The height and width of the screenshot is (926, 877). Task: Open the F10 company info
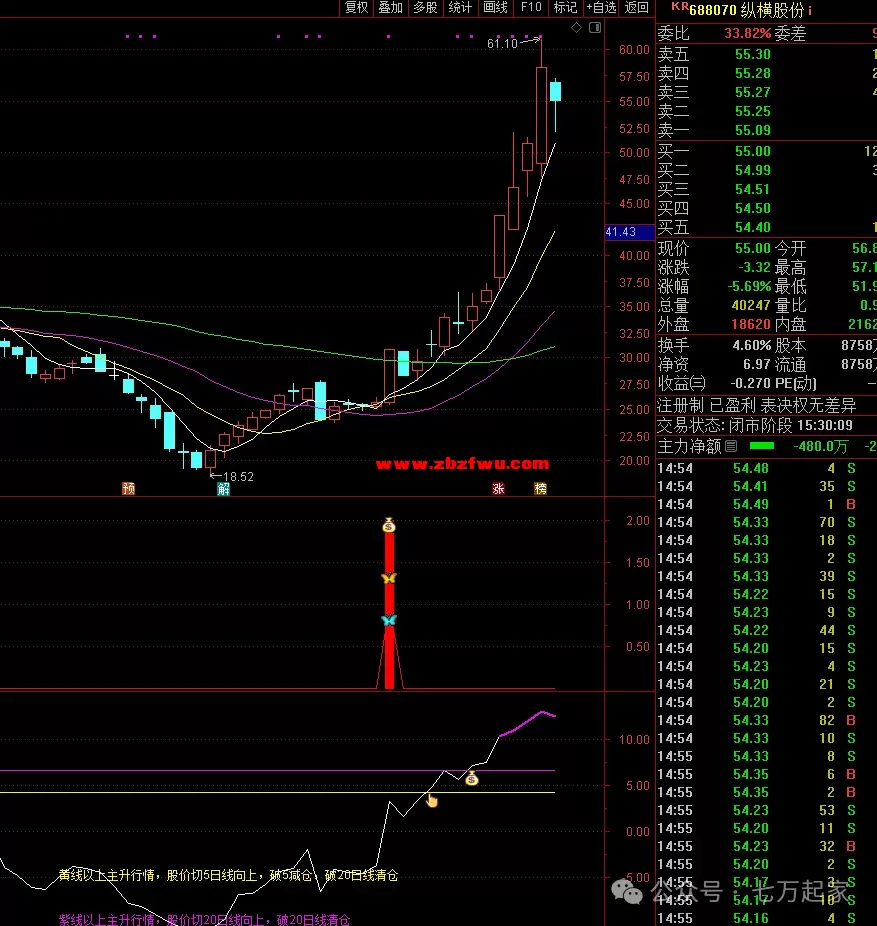tap(530, 8)
